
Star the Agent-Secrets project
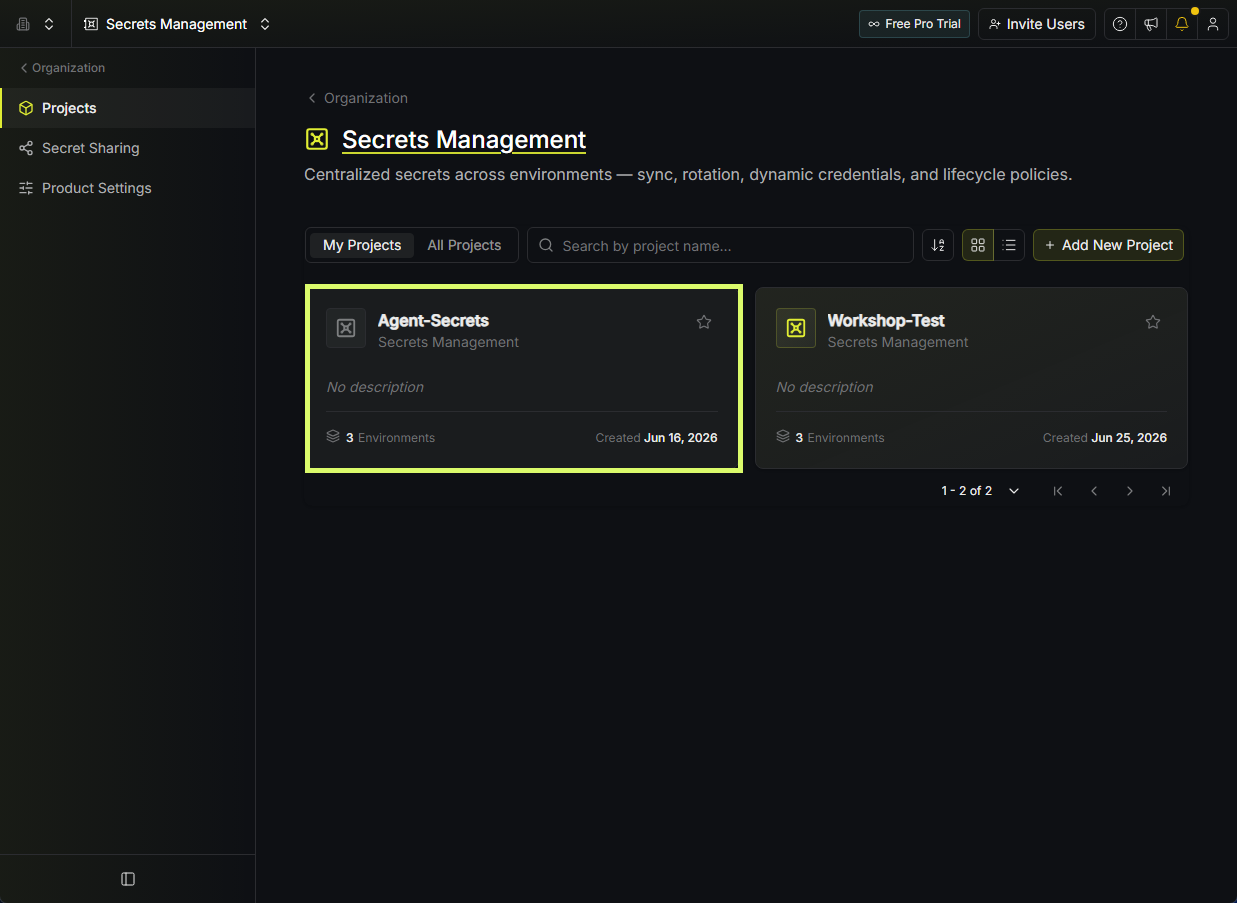click(x=704, y=322)
